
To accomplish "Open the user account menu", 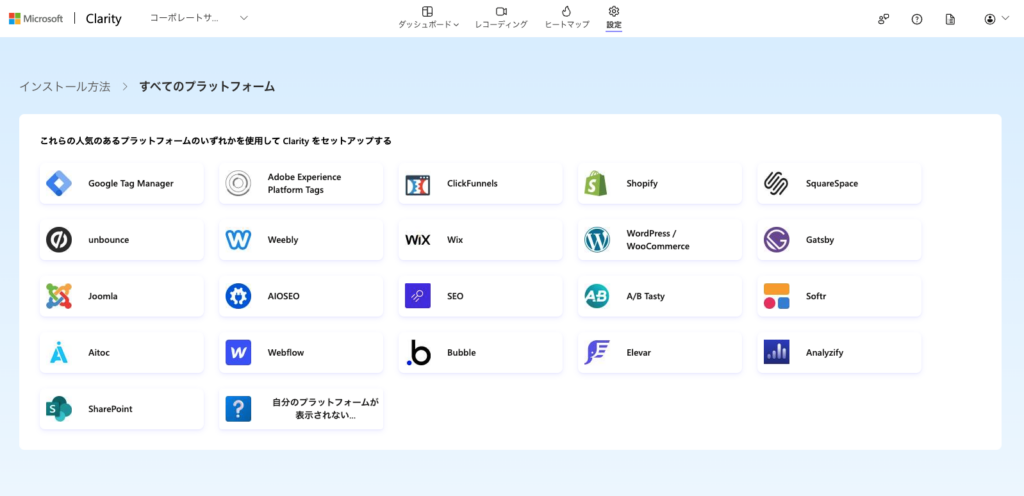I will point(997,19).
